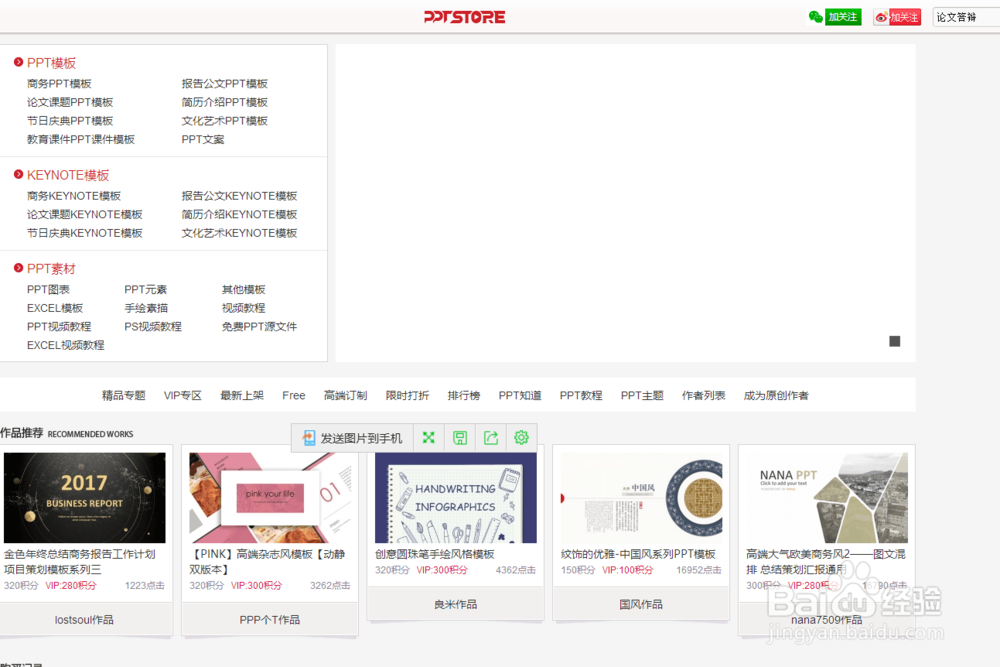1000x667 pixels.
Task: Open 文化艺术PPT模板 link
Action: pyautogui.click(x=224, y=121)
